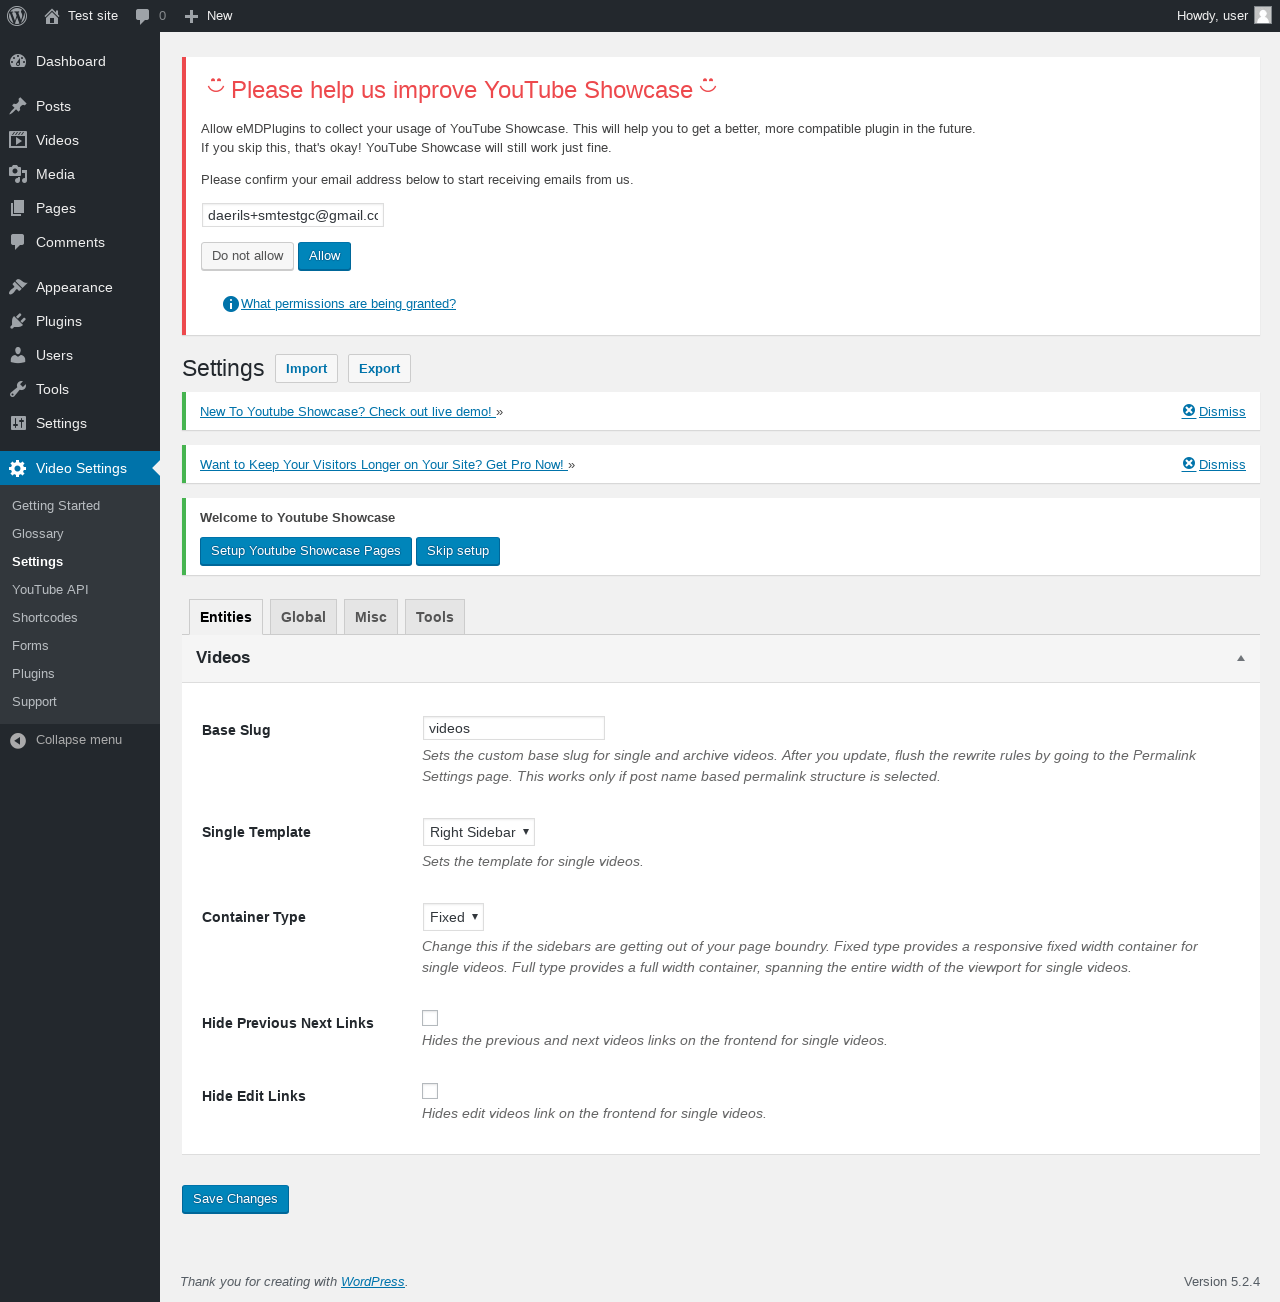The image size is (1280, 1302).
Task: Click the home icon next to Test site
Action: (52, 16)
